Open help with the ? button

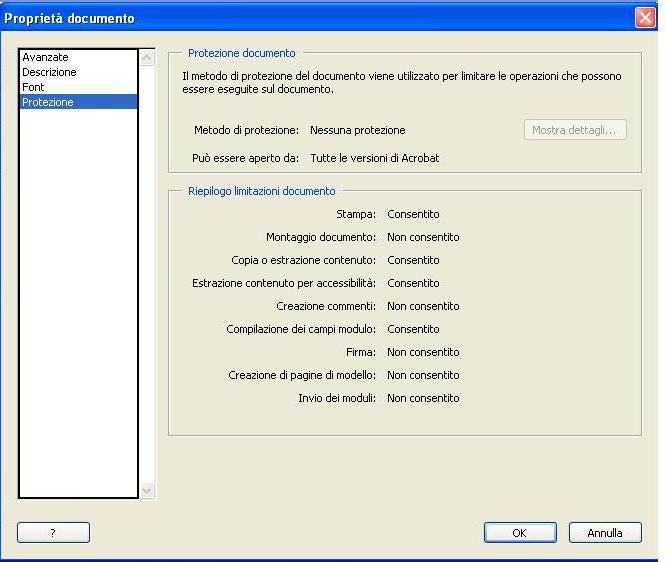[53, 532]
